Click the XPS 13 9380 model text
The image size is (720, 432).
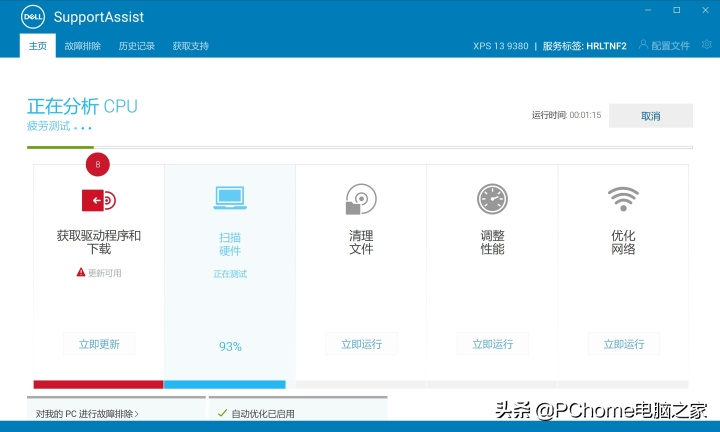click(x=501, y=46)
